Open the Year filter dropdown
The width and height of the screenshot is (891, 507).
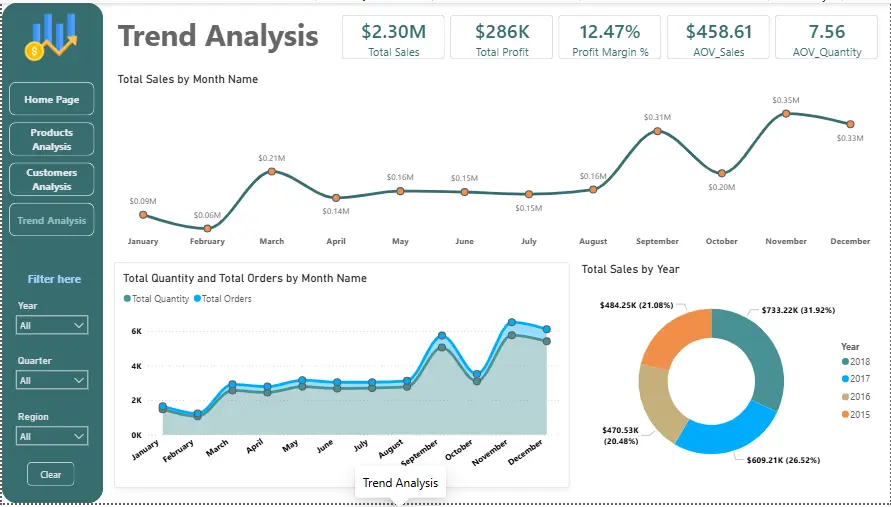point(52,325)
